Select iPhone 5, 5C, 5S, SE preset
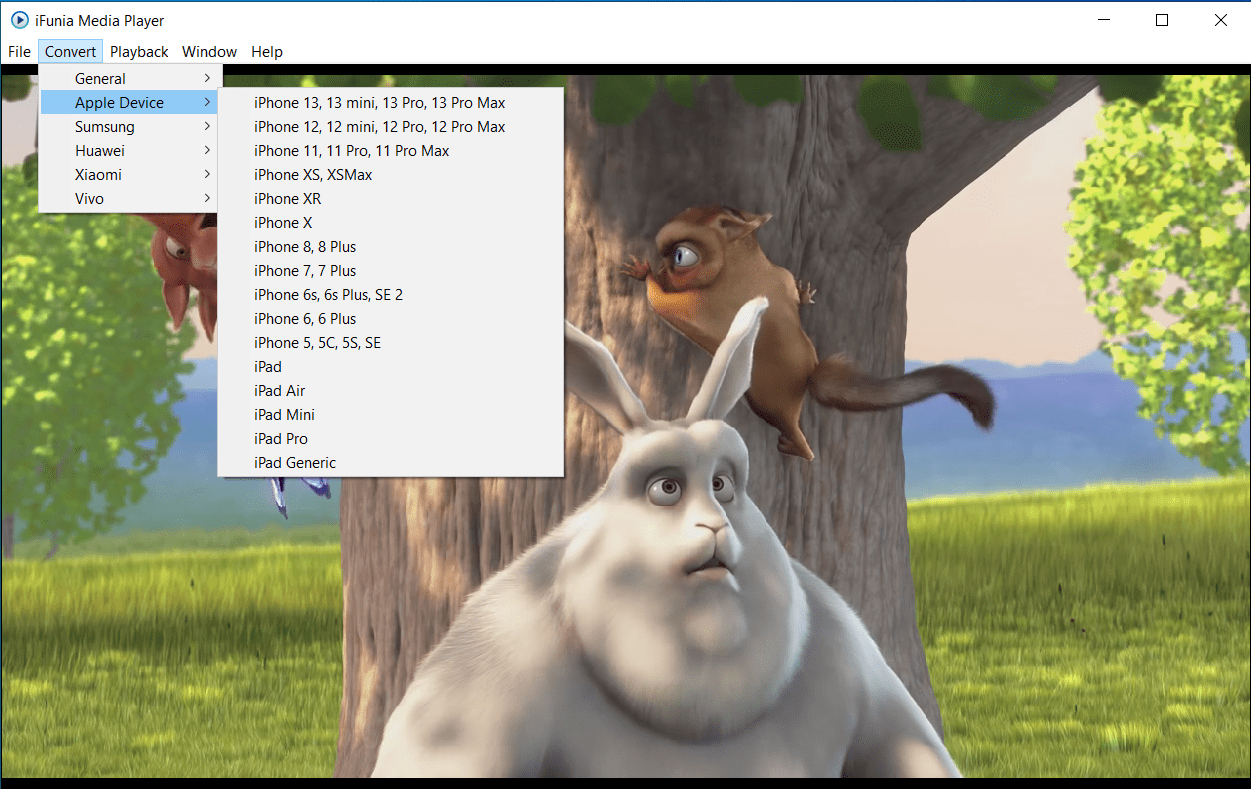The image size is (1251, 789). tap(391, 343)
